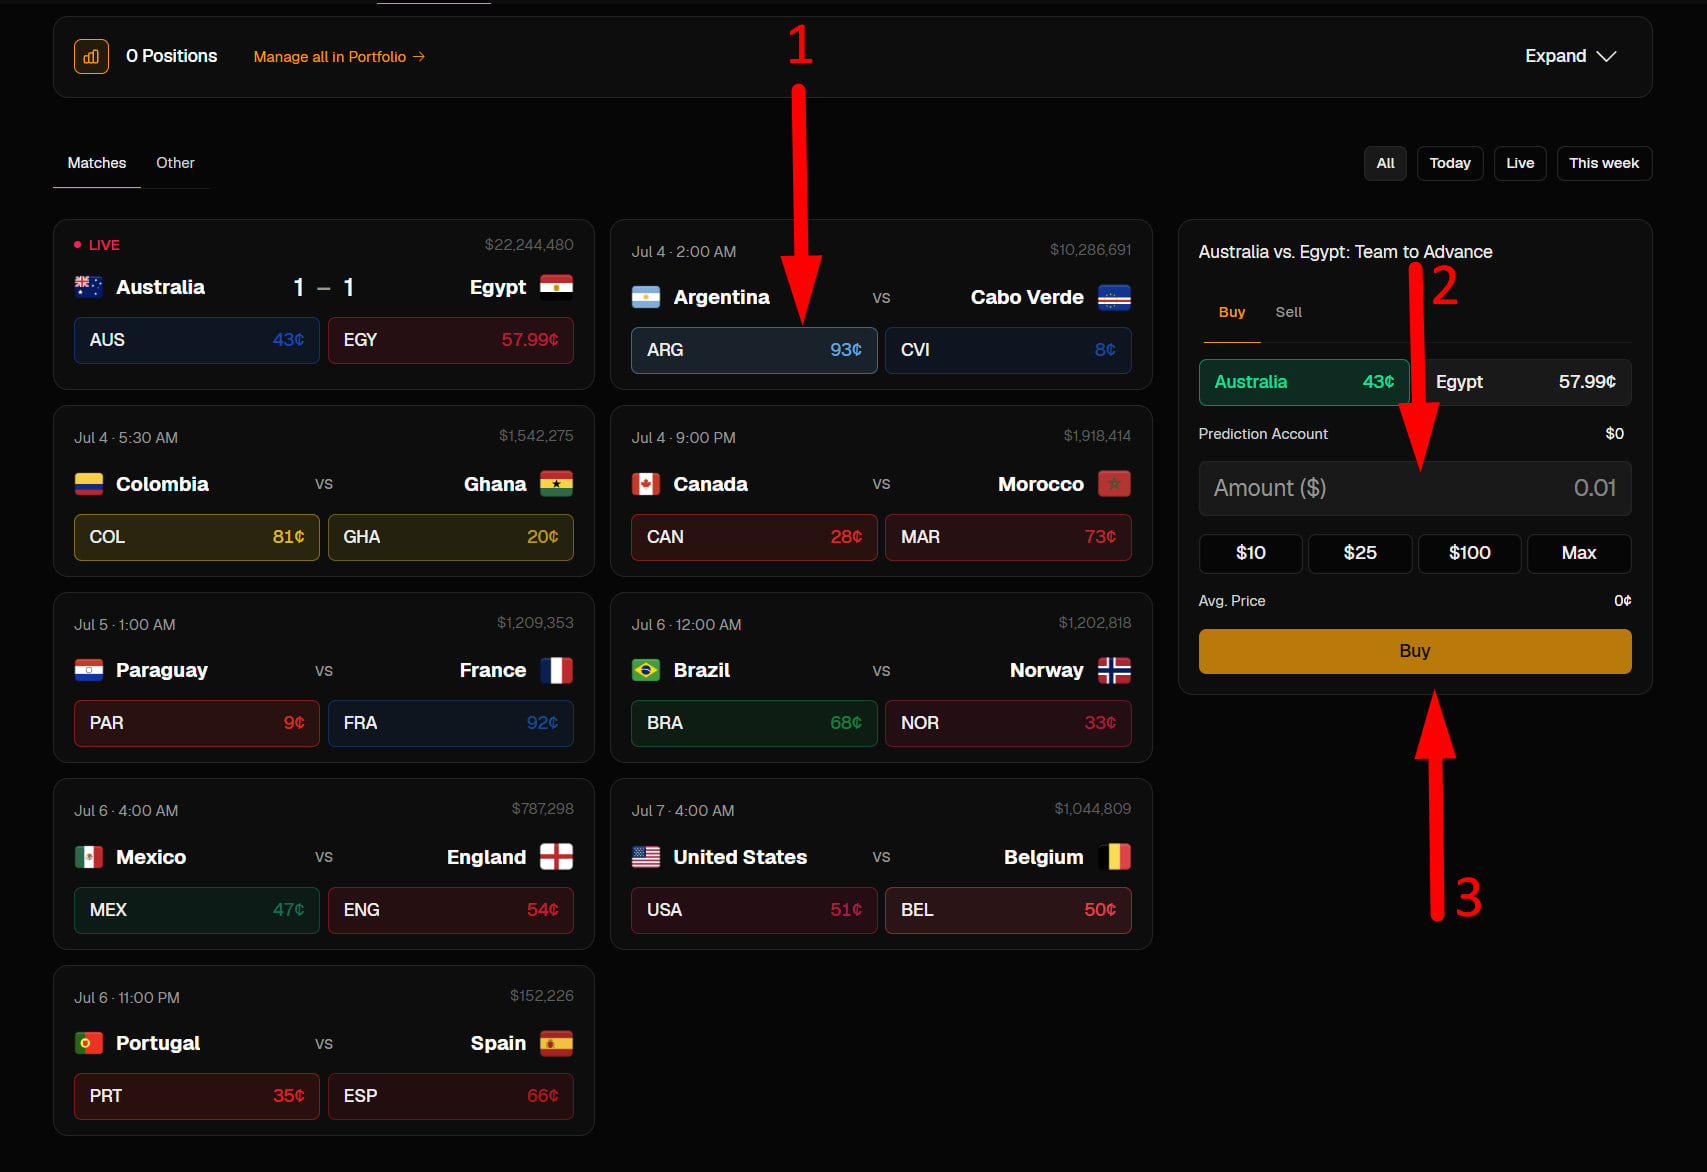Click the England flag icon
Image resolution: width=1707 pixels, height=1172 pixels.
[x=556, y=857]
